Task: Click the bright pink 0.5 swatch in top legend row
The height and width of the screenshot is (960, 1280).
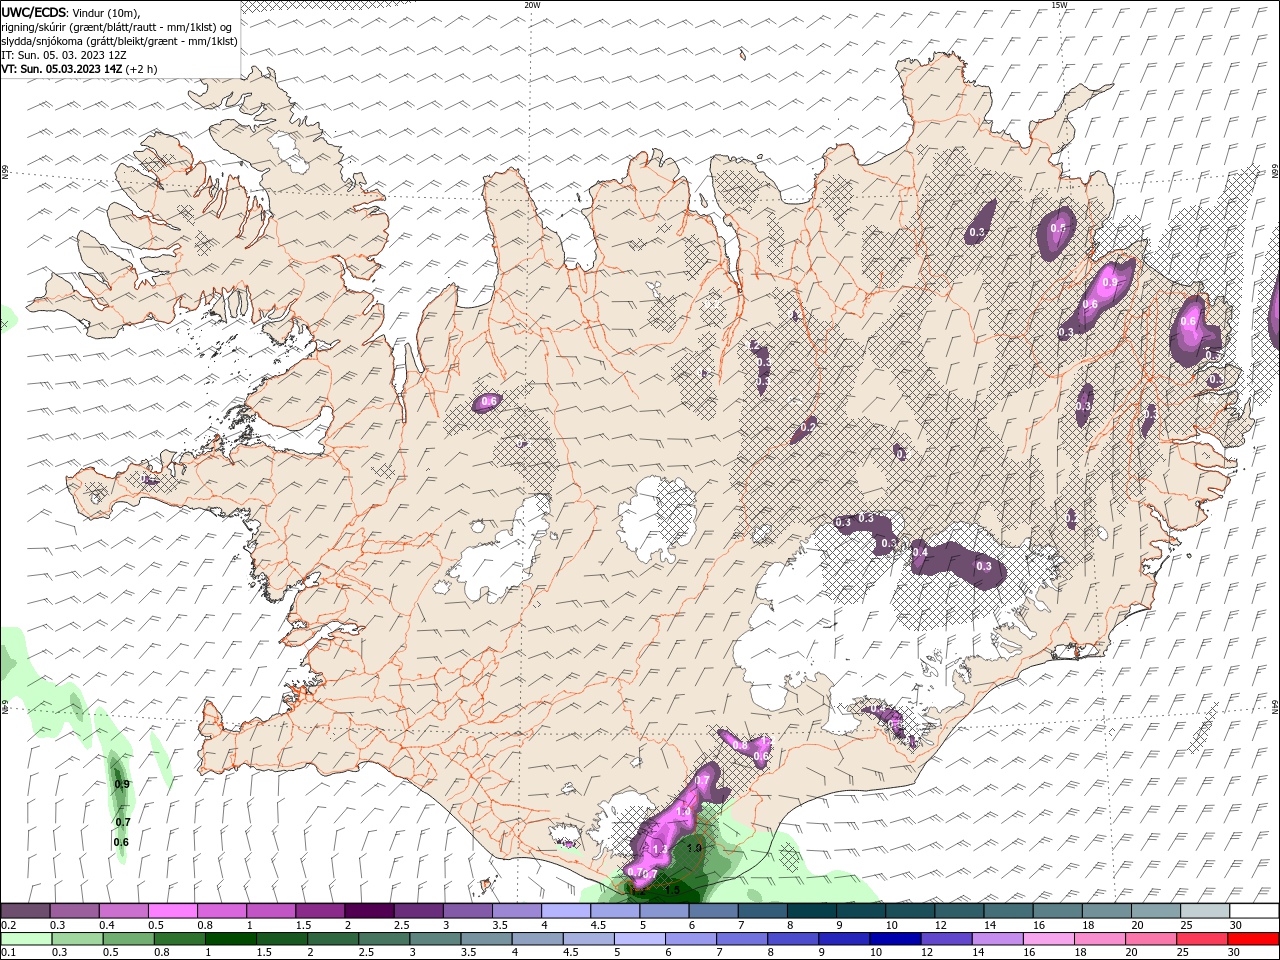Action: [x=174, y=911]
